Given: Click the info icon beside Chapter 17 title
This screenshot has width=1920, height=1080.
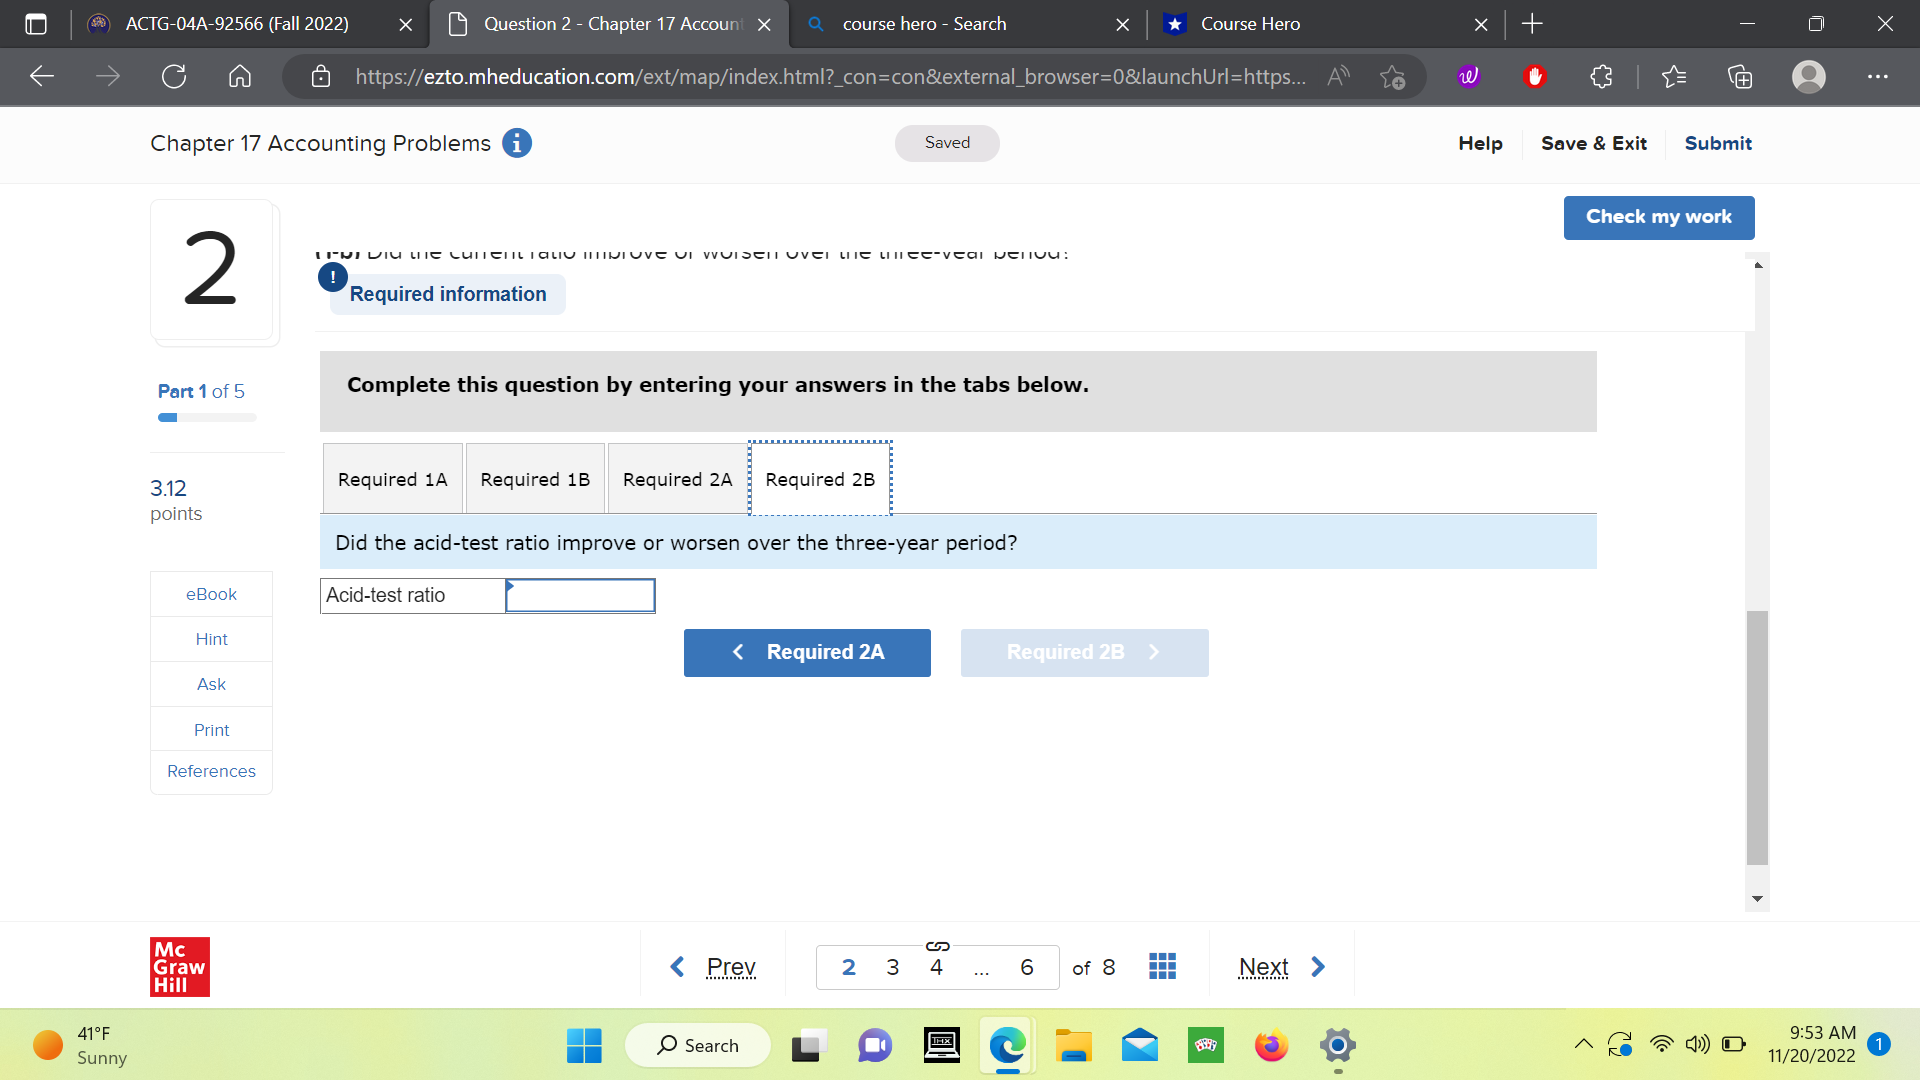Looking at the screenshot, I should (516, 143).
